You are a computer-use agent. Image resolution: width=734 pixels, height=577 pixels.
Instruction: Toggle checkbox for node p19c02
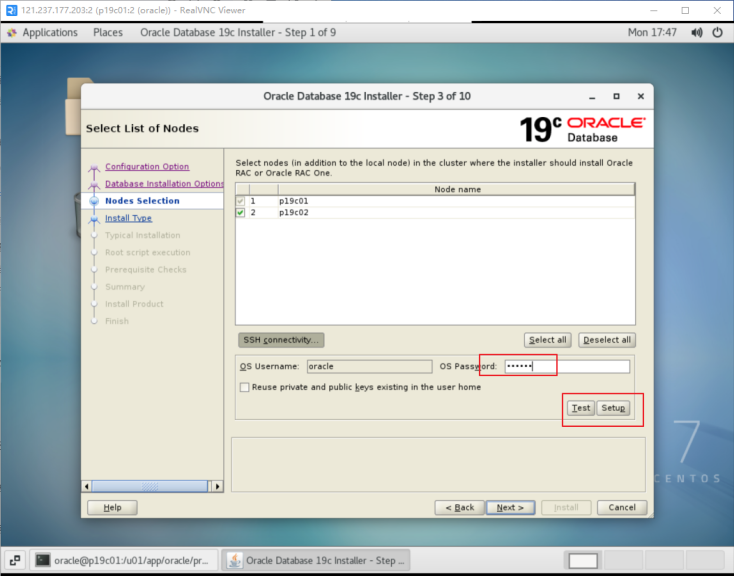[x=240, y=212]
